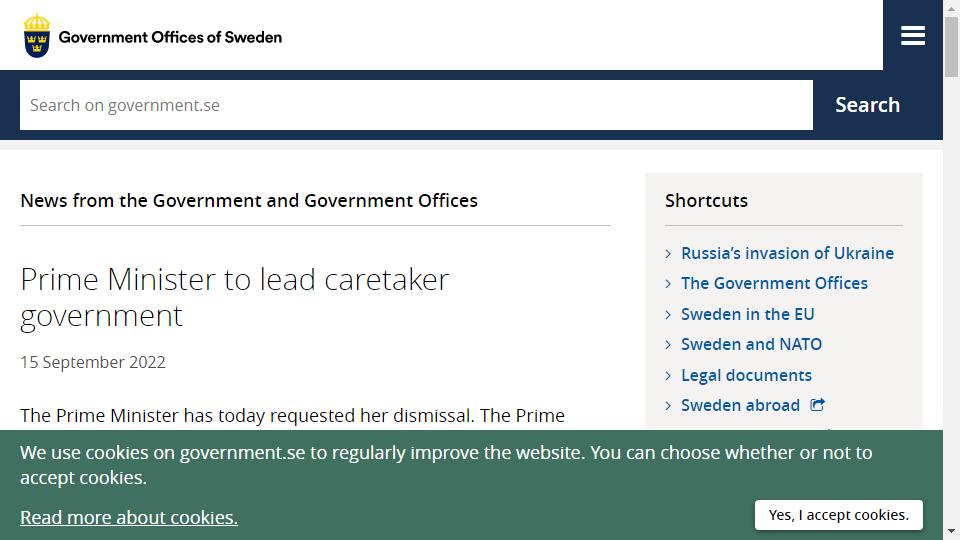Screen dimensions: 960x540
Task: Open Read more about cookies link
Action: click(129, 517)
